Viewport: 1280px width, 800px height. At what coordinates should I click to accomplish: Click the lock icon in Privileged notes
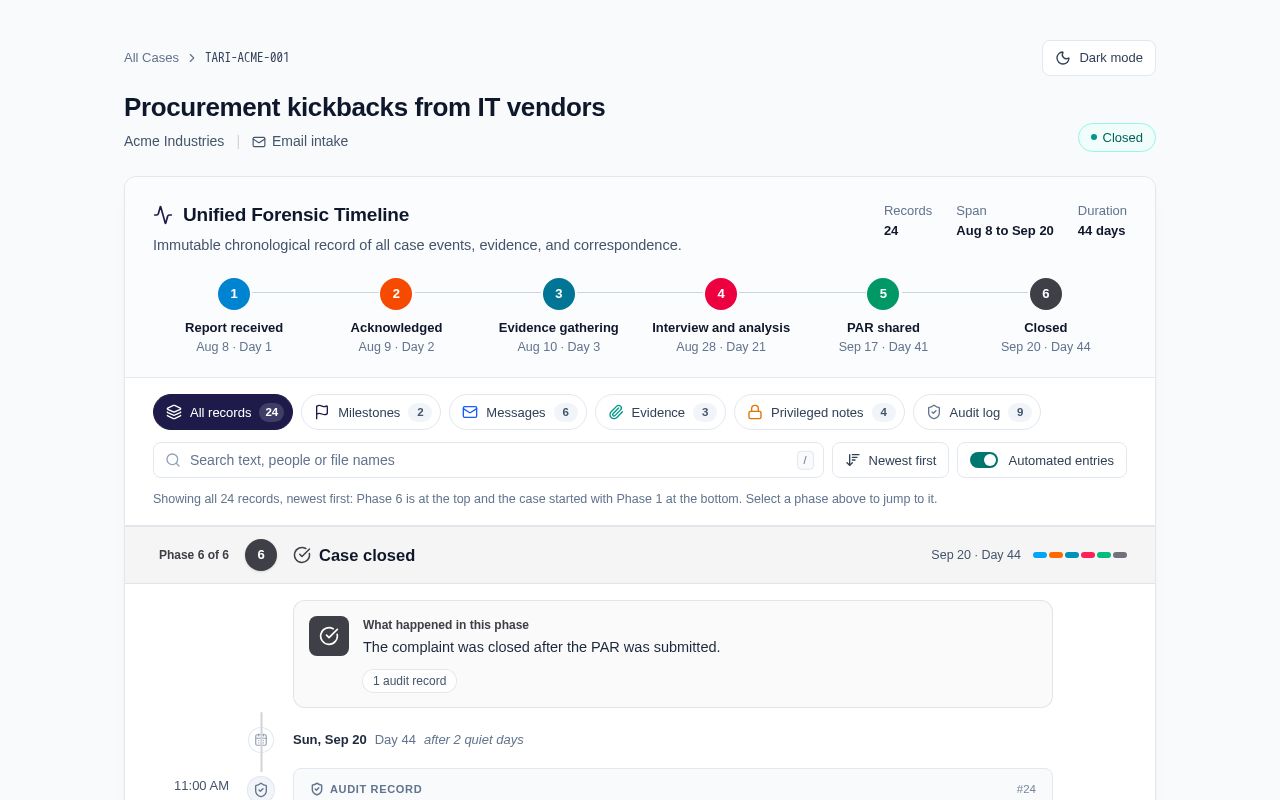click(755, 412)
